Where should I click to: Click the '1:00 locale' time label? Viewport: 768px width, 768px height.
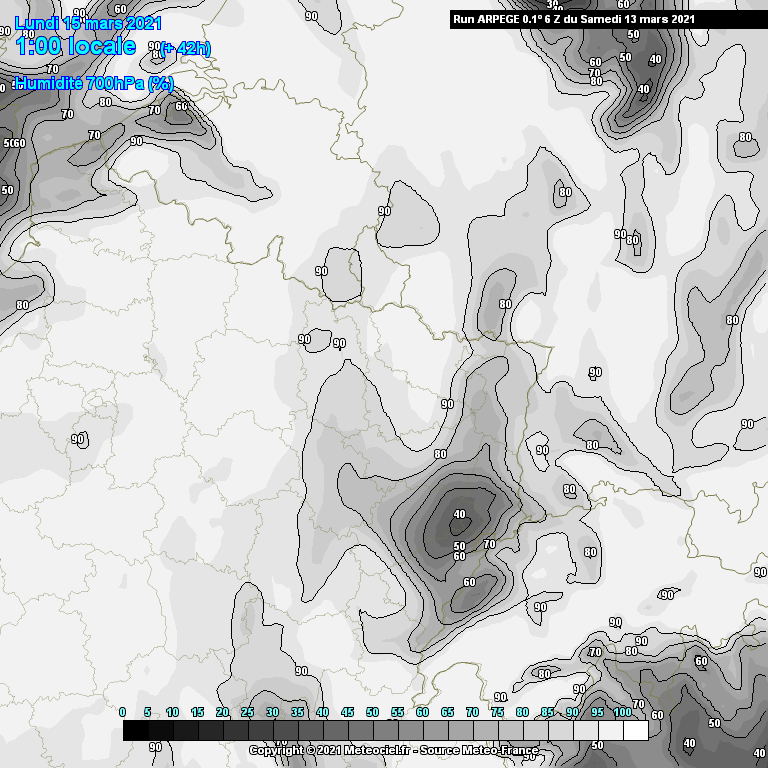[x=75, y=46]
